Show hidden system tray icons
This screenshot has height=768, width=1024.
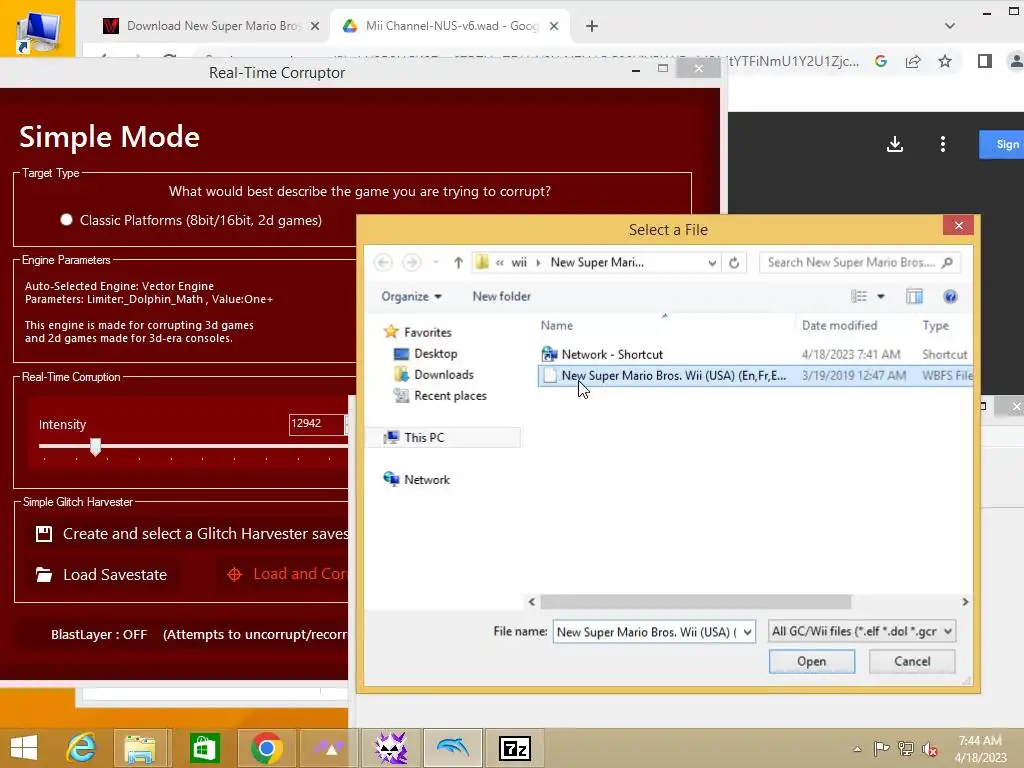coord(857,749)
